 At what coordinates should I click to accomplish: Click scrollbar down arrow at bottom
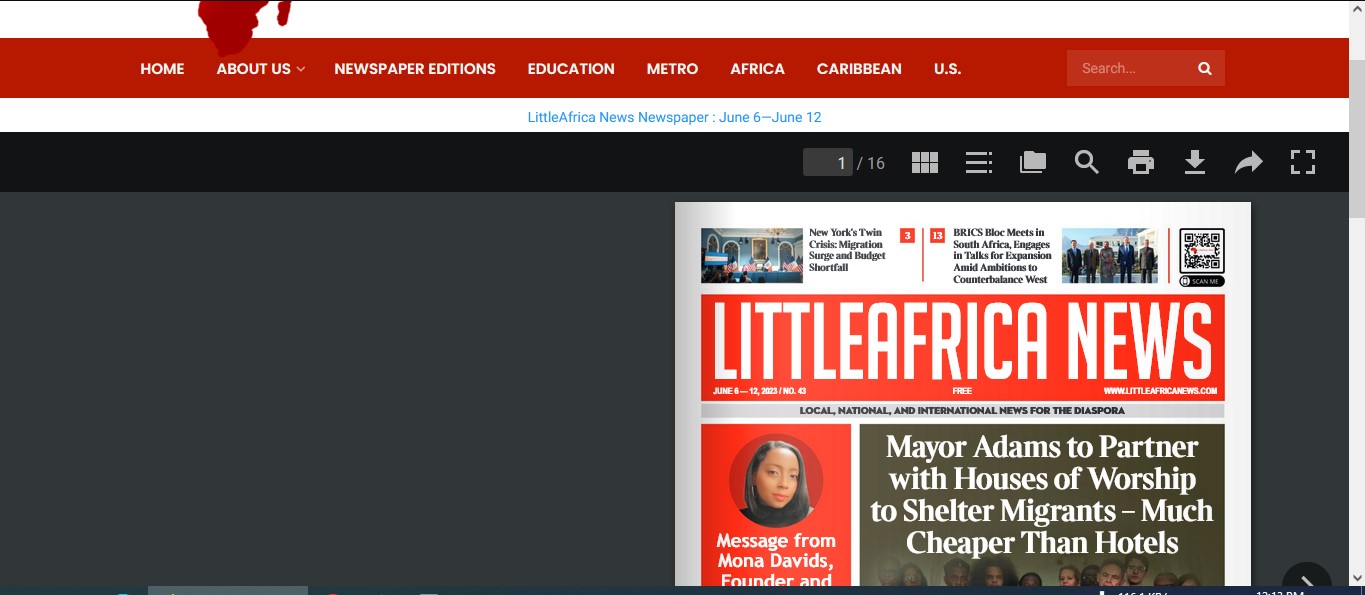pyautogui.click(x=1357, y=578)
